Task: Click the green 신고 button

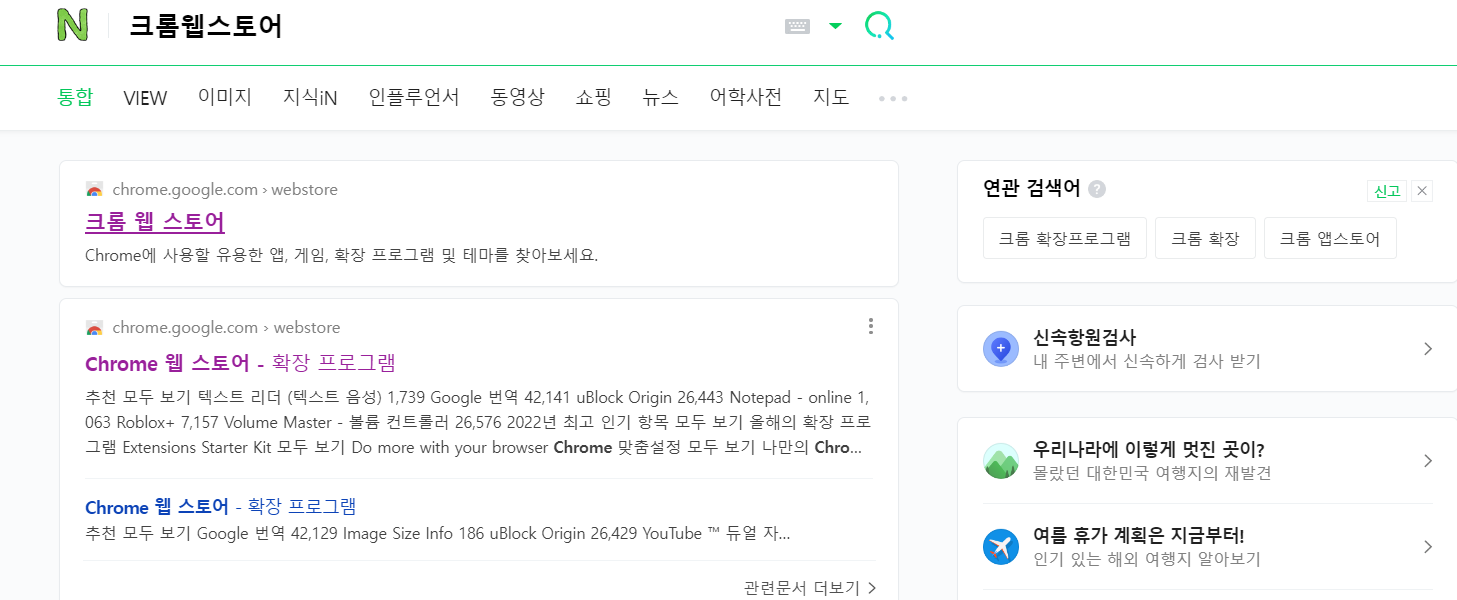Action: [x=1387, y=191]
